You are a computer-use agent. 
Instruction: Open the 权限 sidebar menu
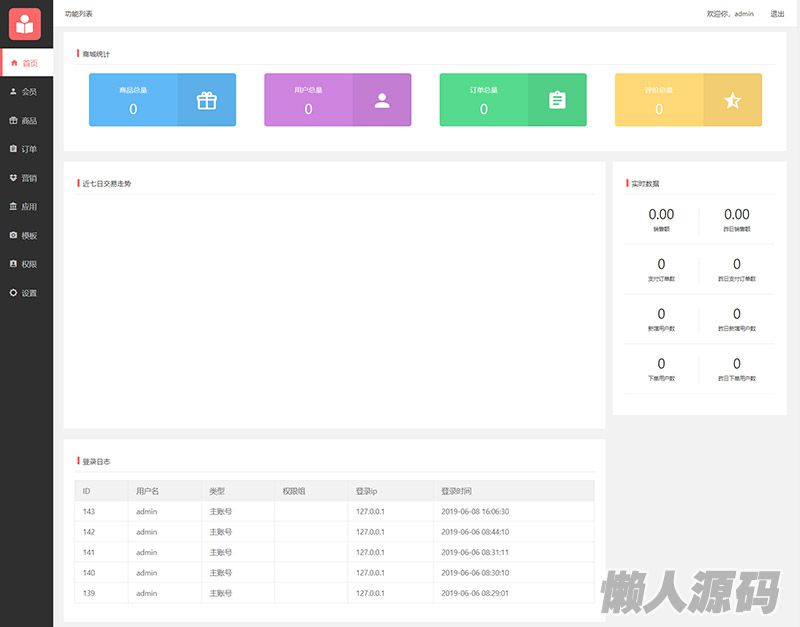(28, 264)
